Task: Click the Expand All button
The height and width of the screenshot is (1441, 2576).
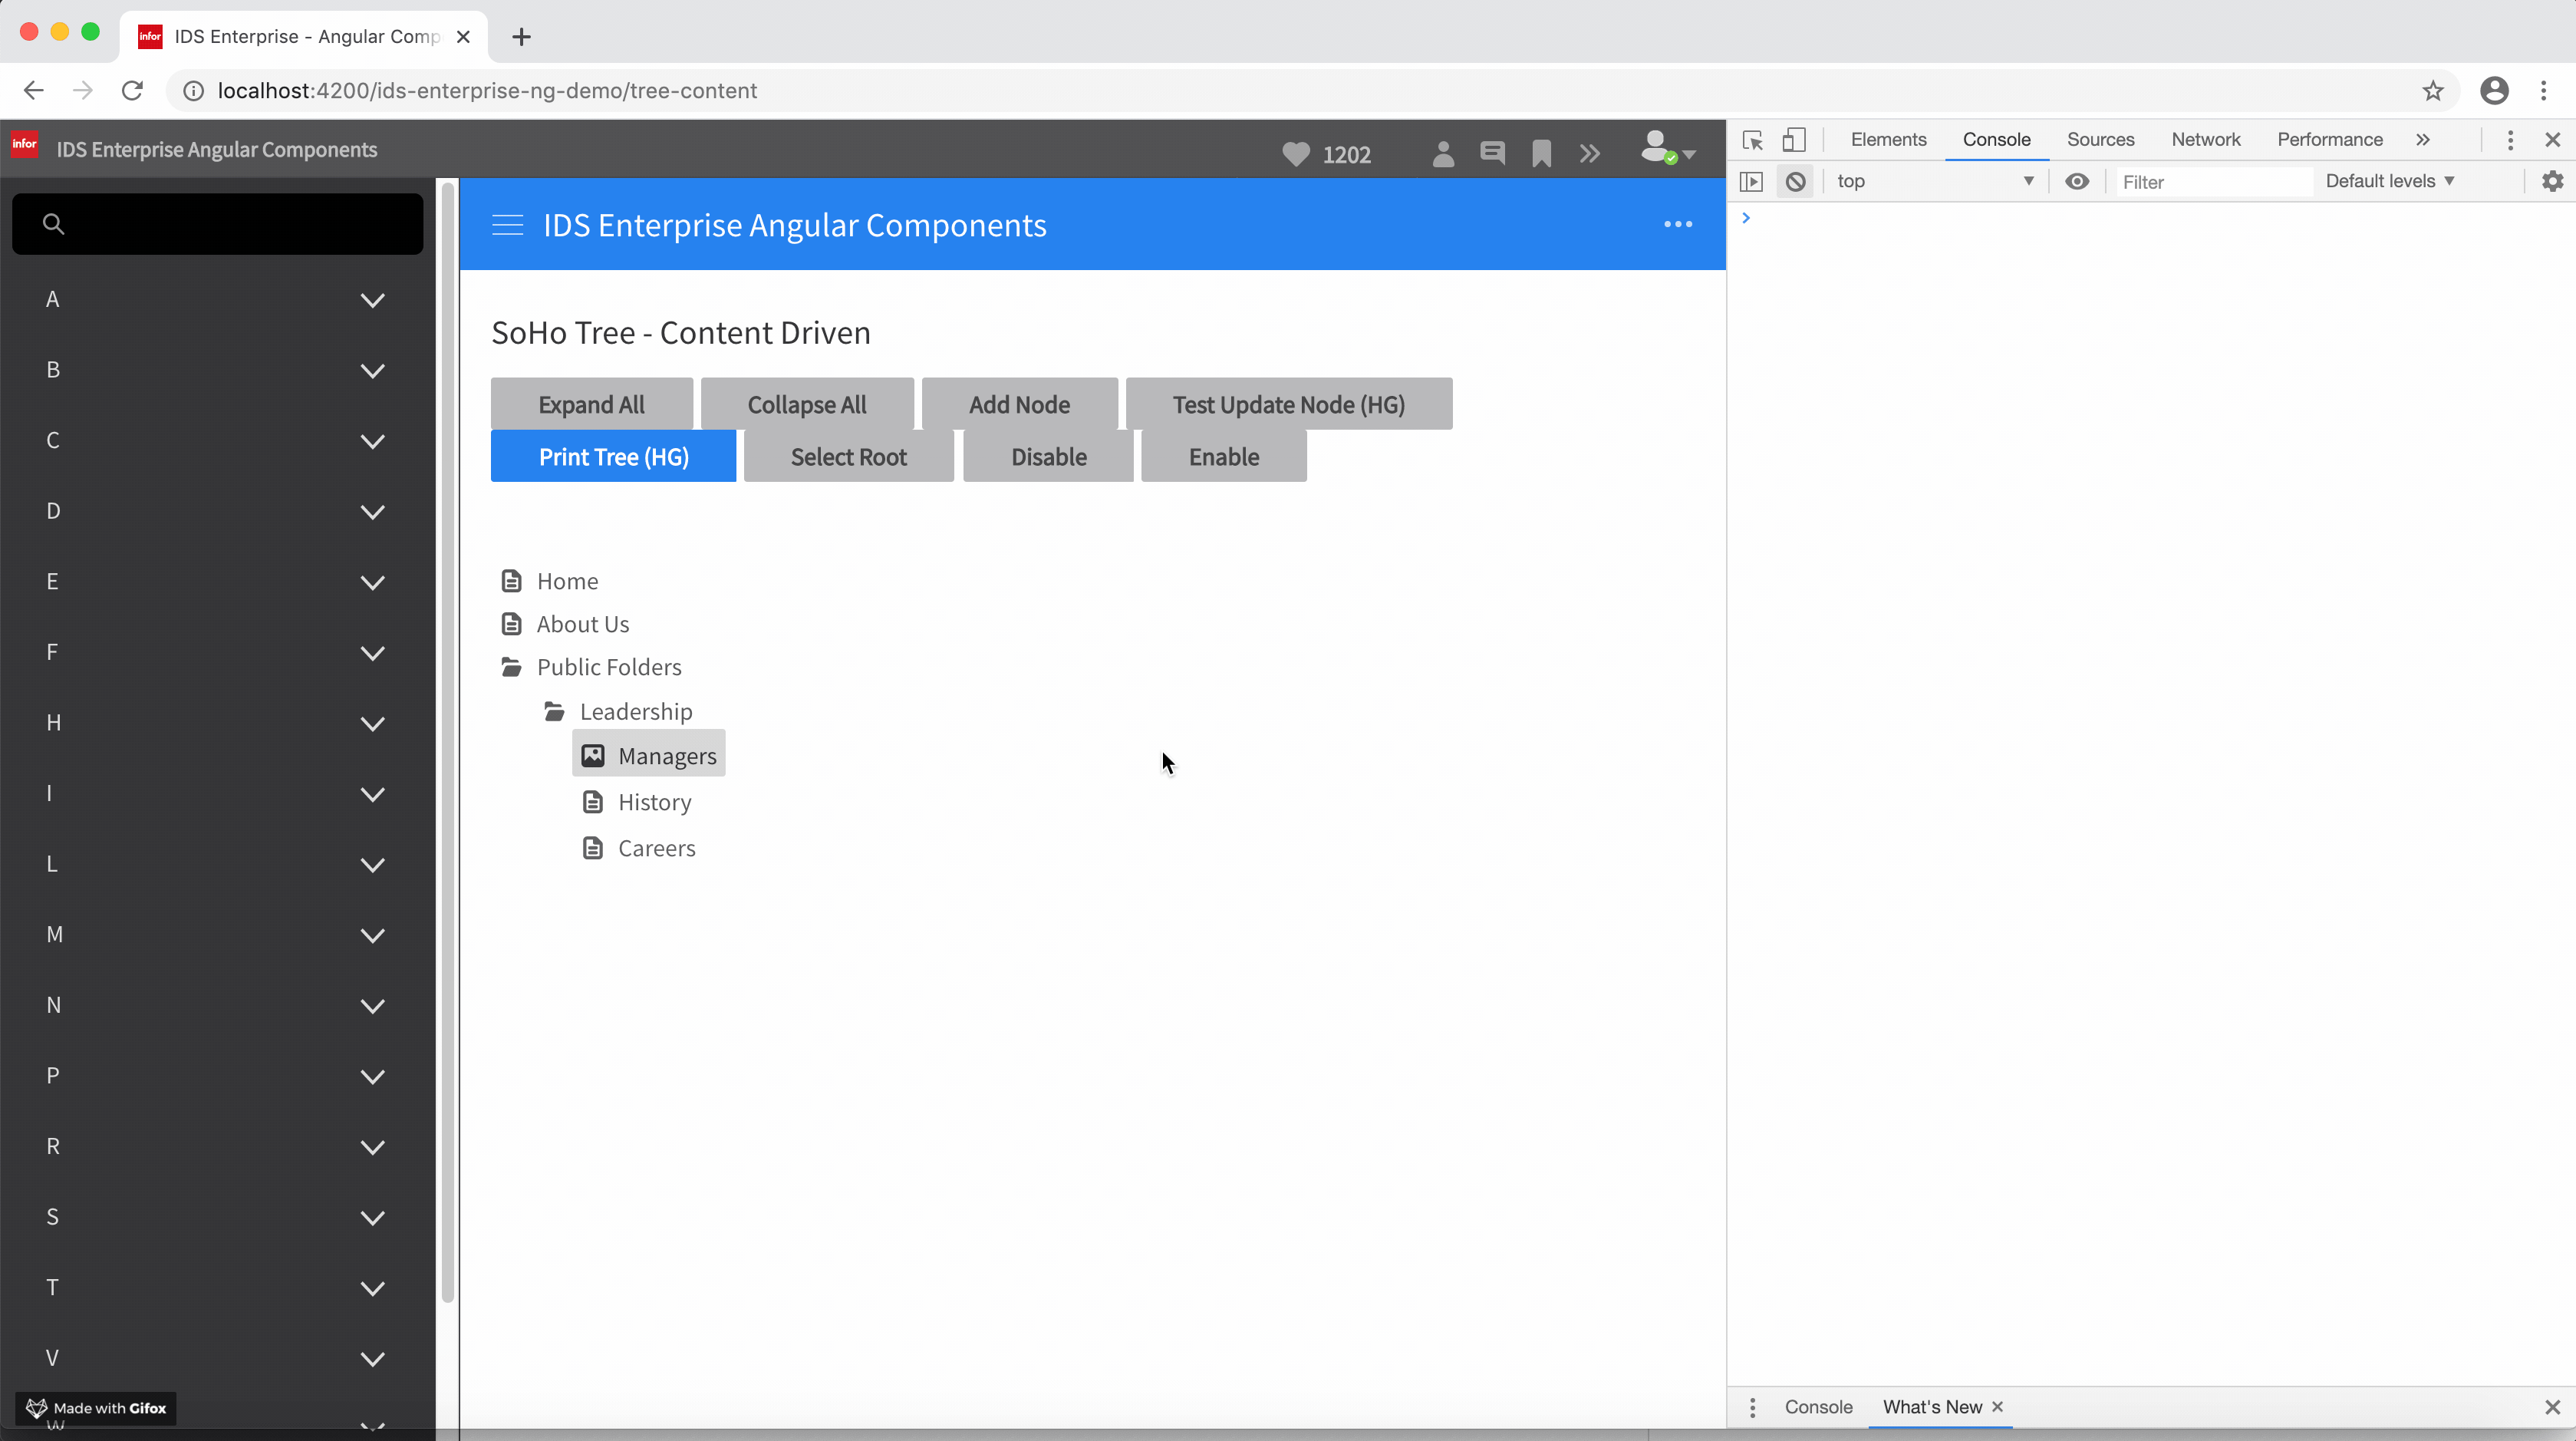Action: [591, 404]
